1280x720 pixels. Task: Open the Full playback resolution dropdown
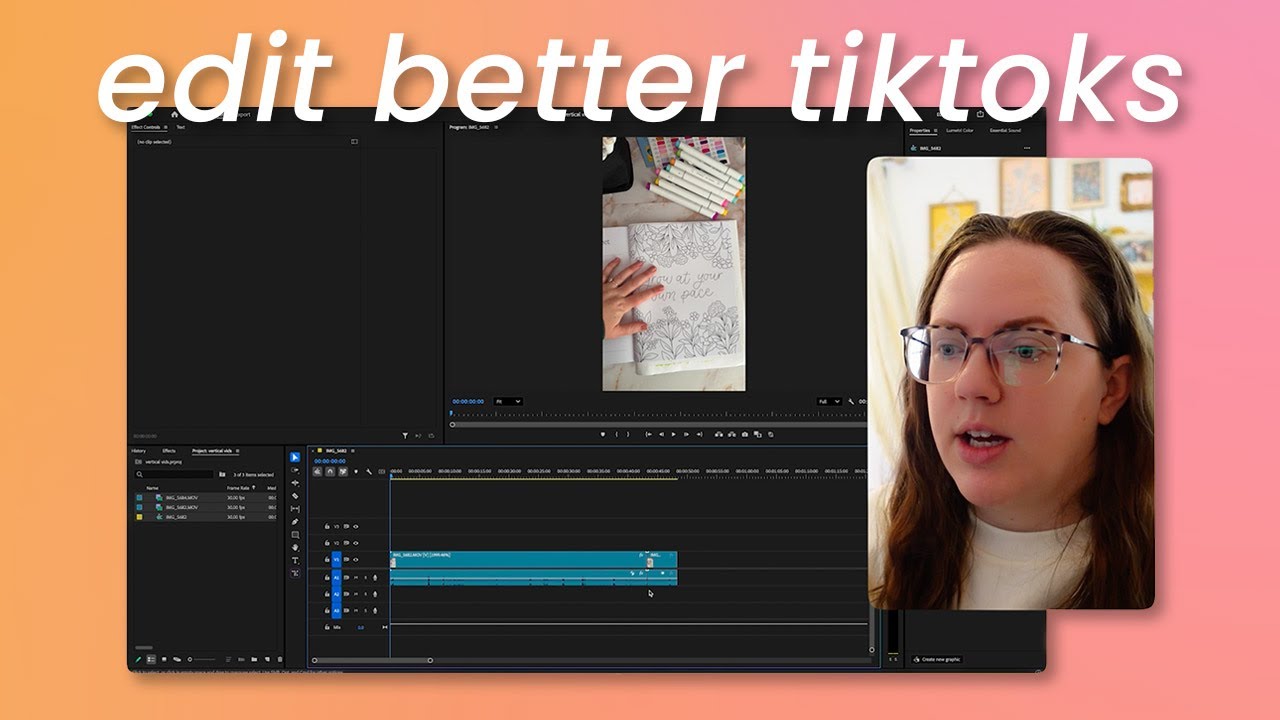point(829,401)
